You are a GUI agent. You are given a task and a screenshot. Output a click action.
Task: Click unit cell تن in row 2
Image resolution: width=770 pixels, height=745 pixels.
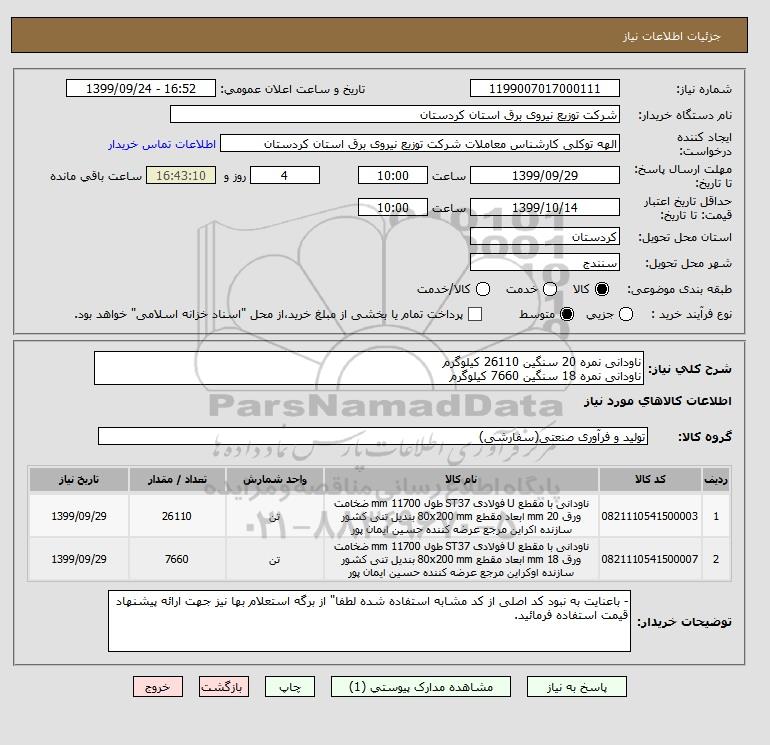coord(275,559)
